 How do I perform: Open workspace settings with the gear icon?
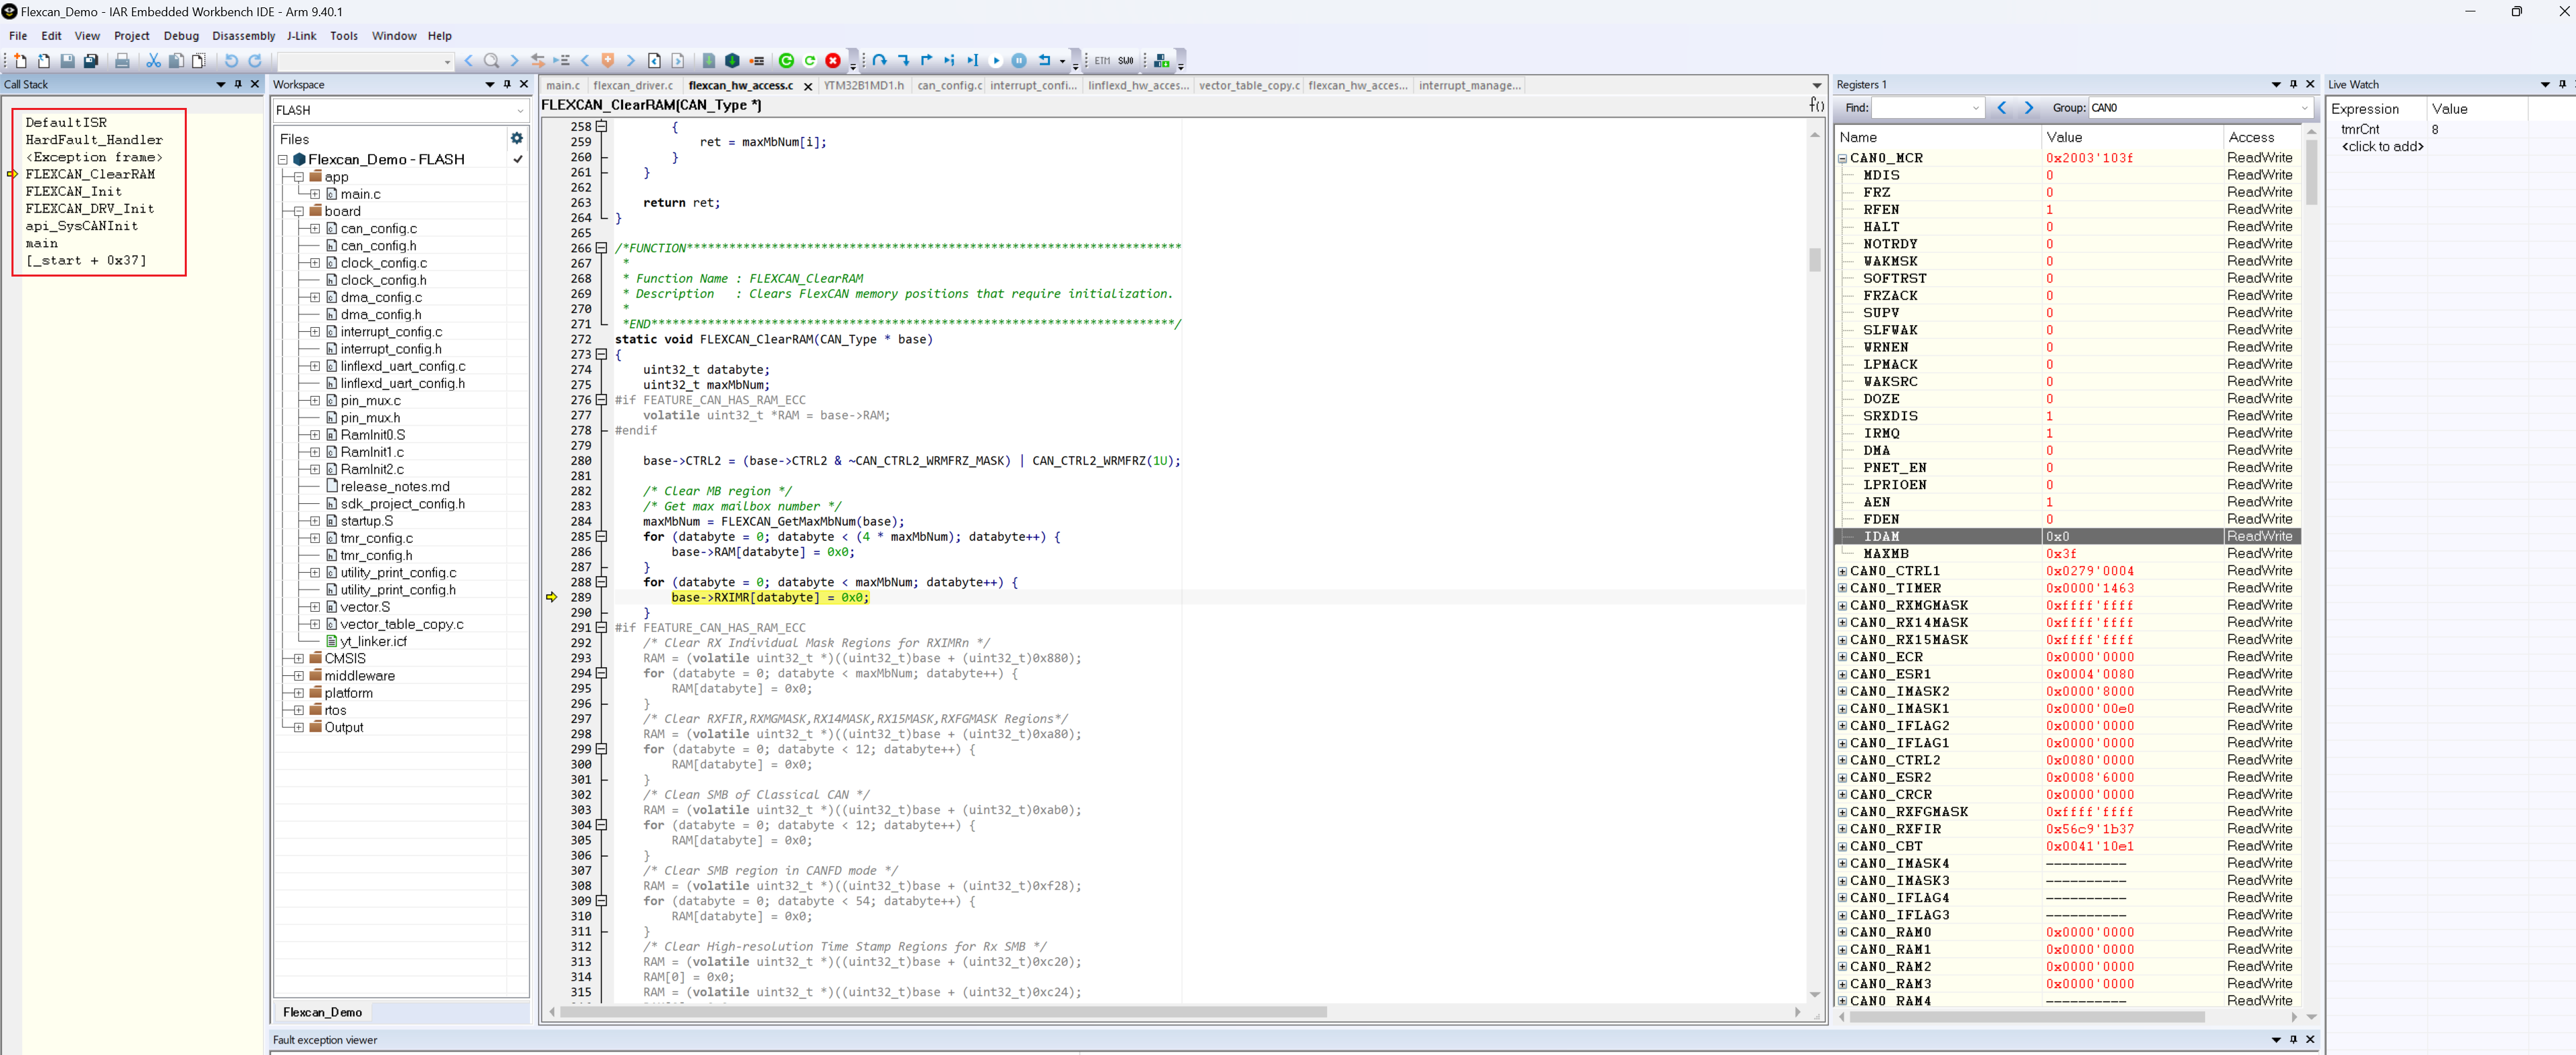coord(517,138)
